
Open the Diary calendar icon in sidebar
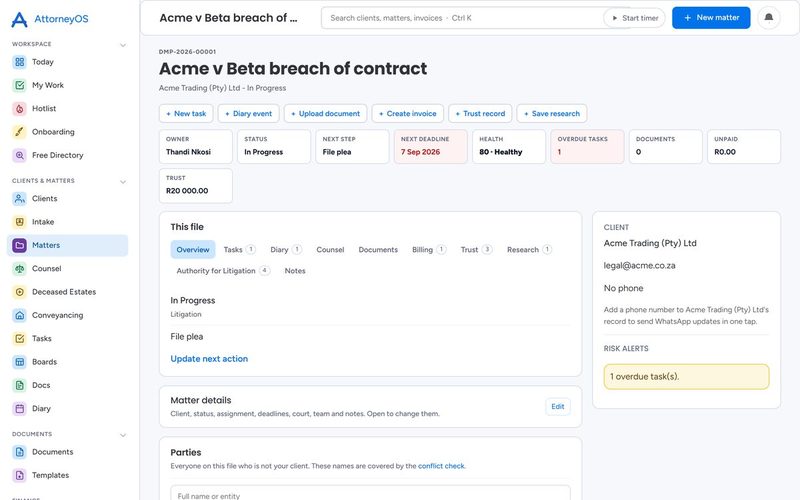coord(19,408)
